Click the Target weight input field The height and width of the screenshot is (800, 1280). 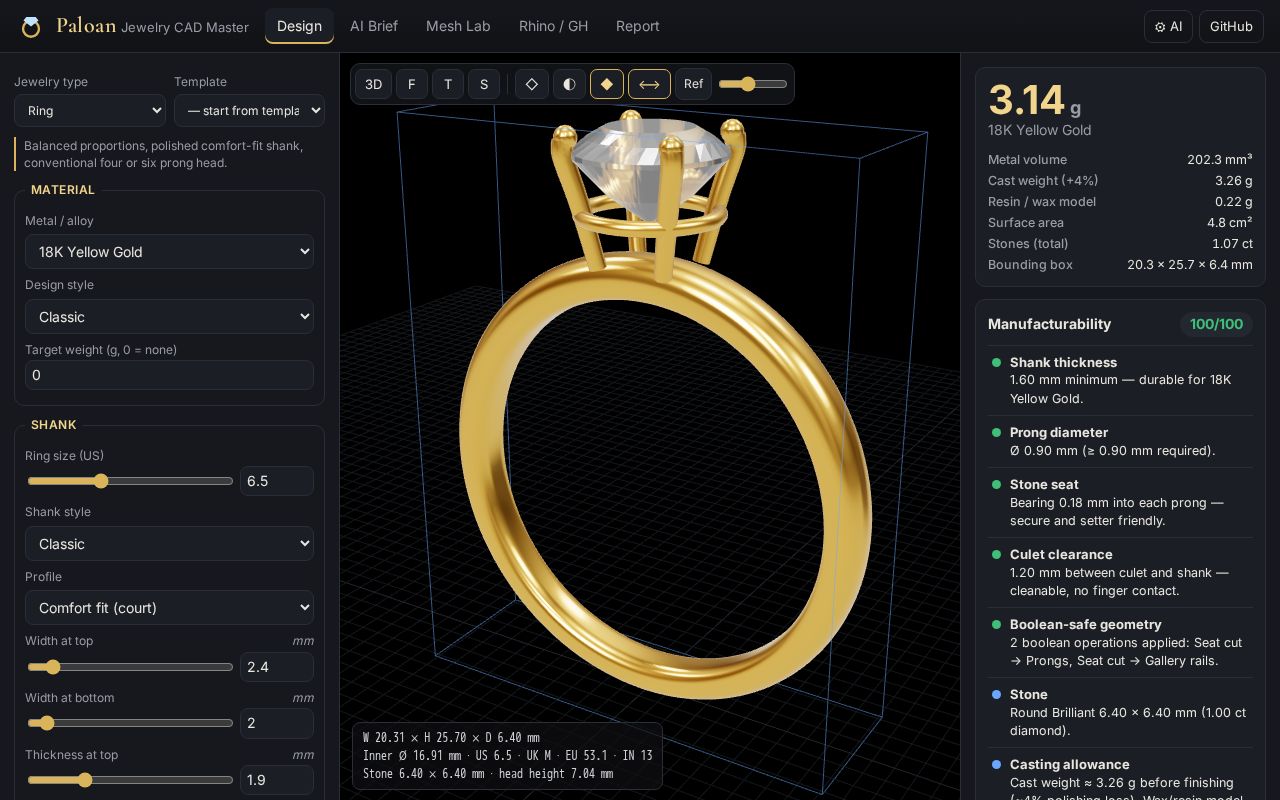169,375
